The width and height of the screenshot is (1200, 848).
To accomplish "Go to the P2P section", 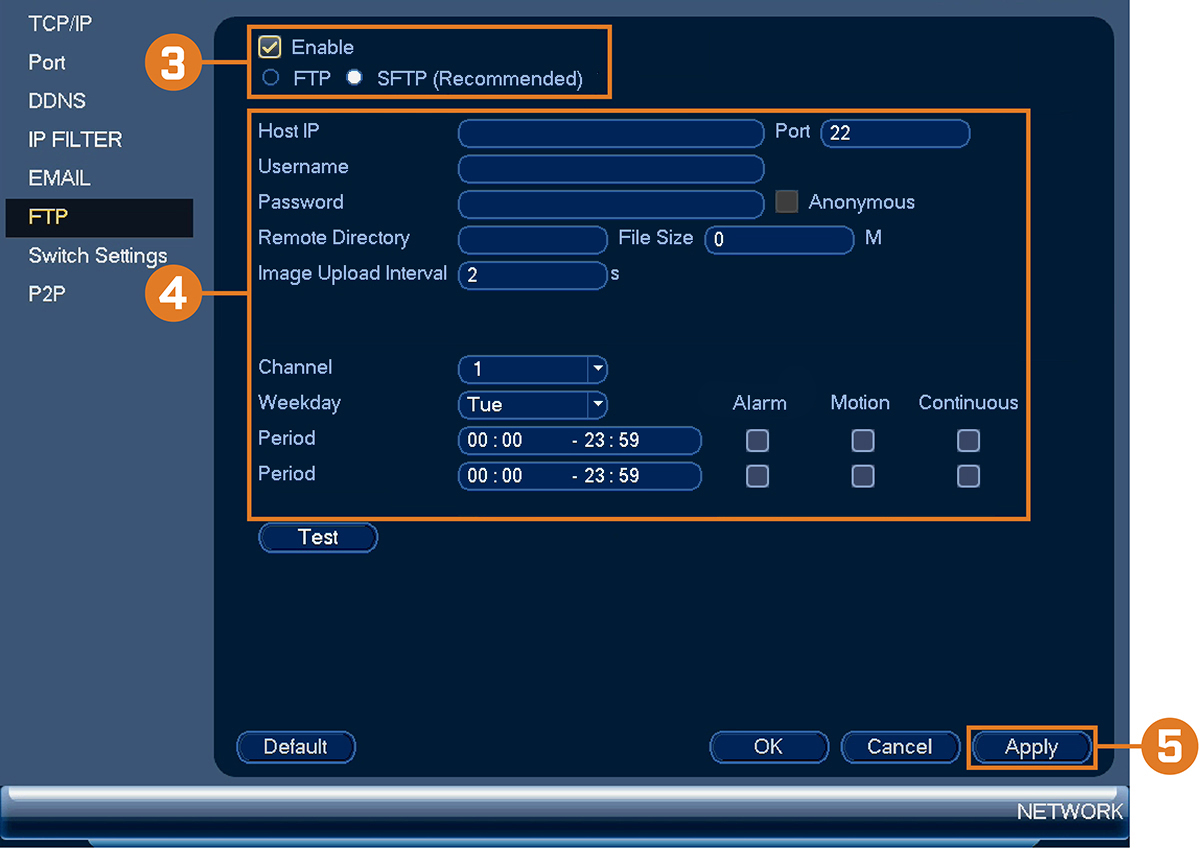I will pyautogui.click(x=47, y=294).
